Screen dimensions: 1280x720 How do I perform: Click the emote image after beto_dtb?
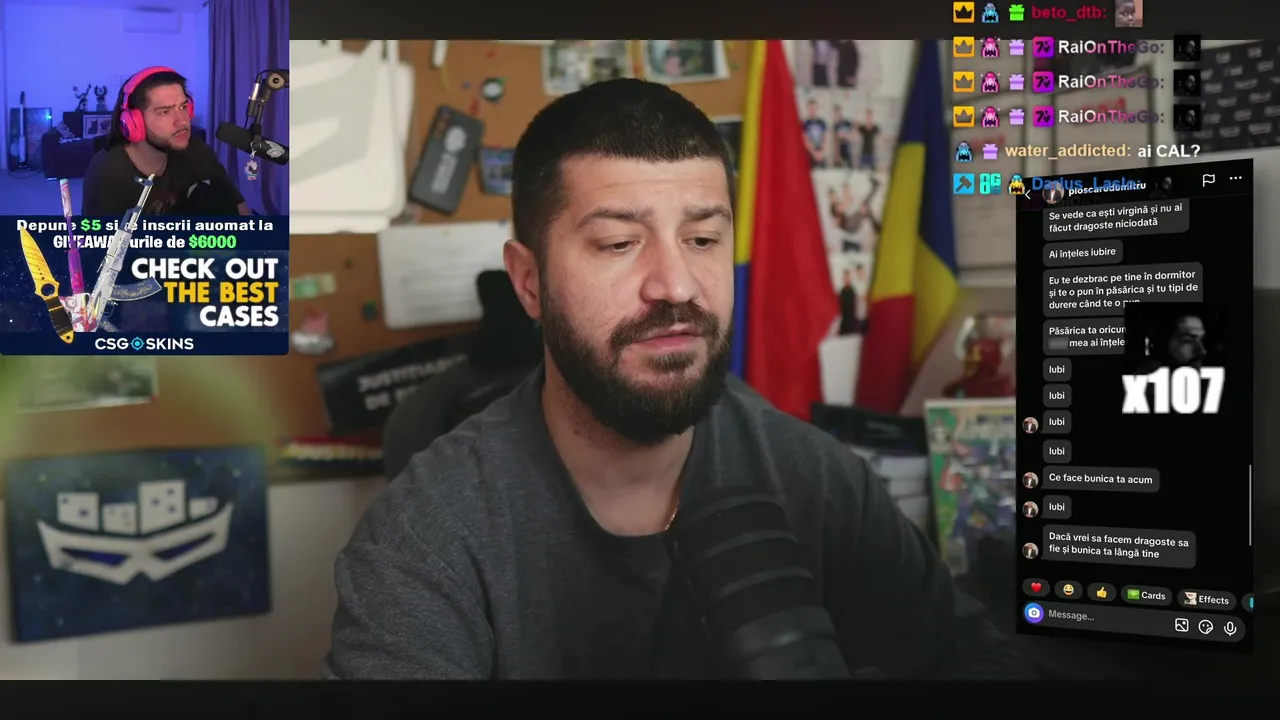(1128, 13)
